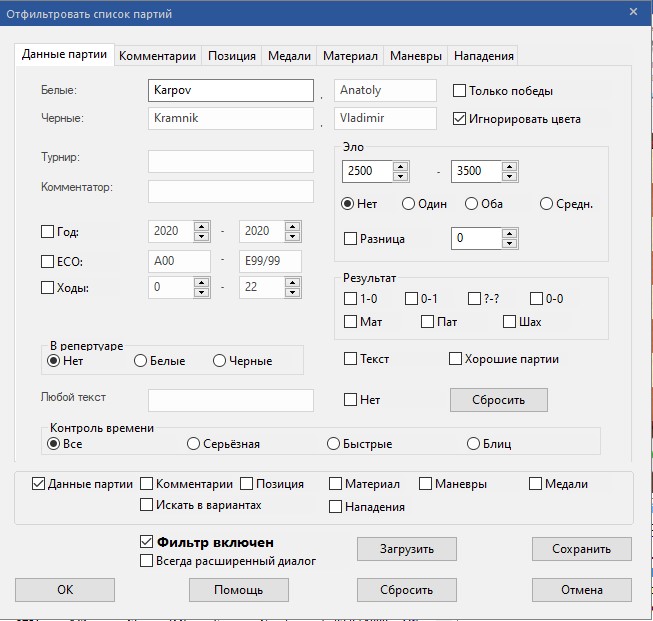The height and width of the screenshot is (621, 653).
Task: Check the Шах result box
Action: point(509,322)
